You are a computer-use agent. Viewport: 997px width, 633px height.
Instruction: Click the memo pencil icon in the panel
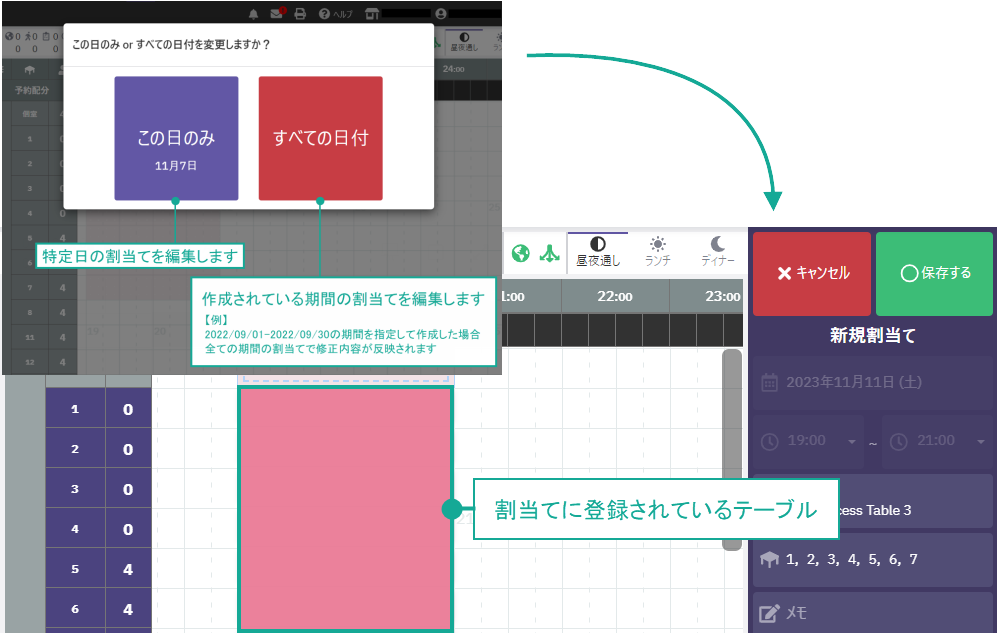[769, 611]
